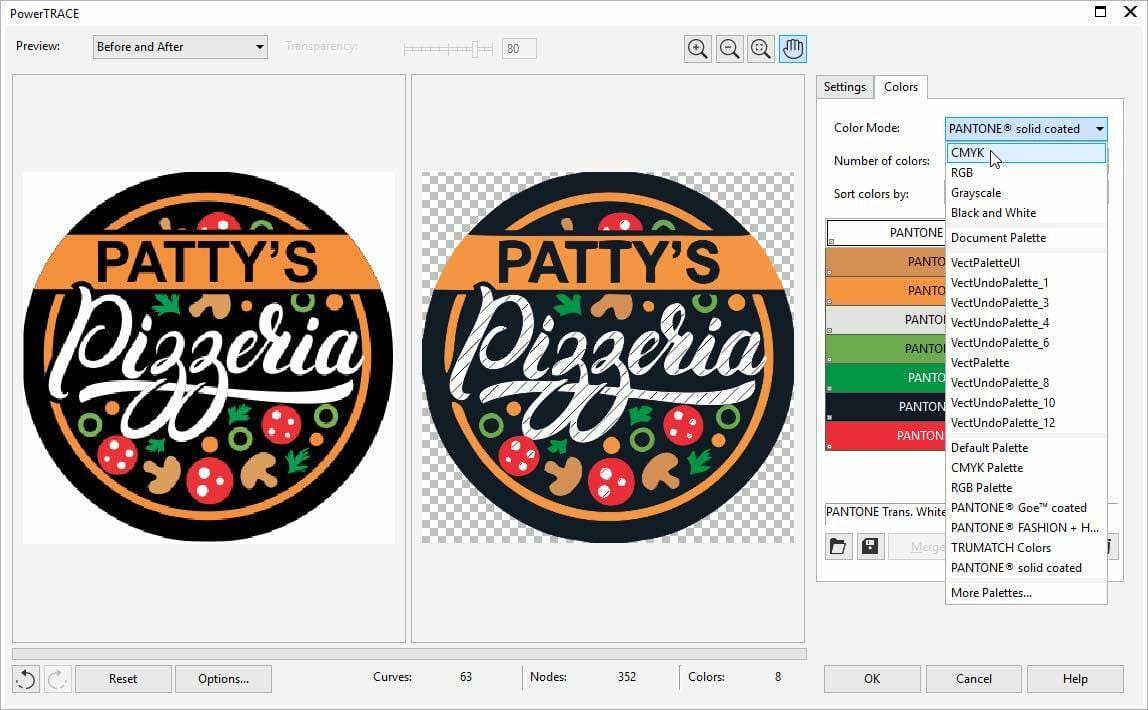Open the Options... dialog button

(x=223, y=679)
